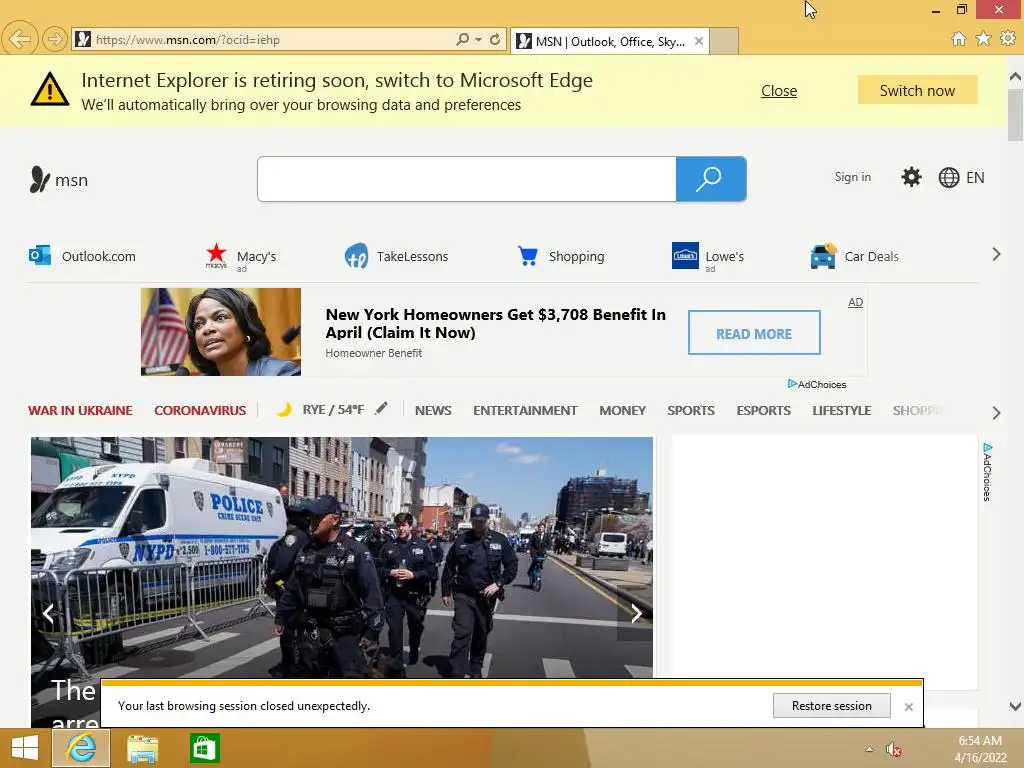Open the ENTERTAINMENT category
The height and width of the screenshot is (768, 1024).
point(525,411)
